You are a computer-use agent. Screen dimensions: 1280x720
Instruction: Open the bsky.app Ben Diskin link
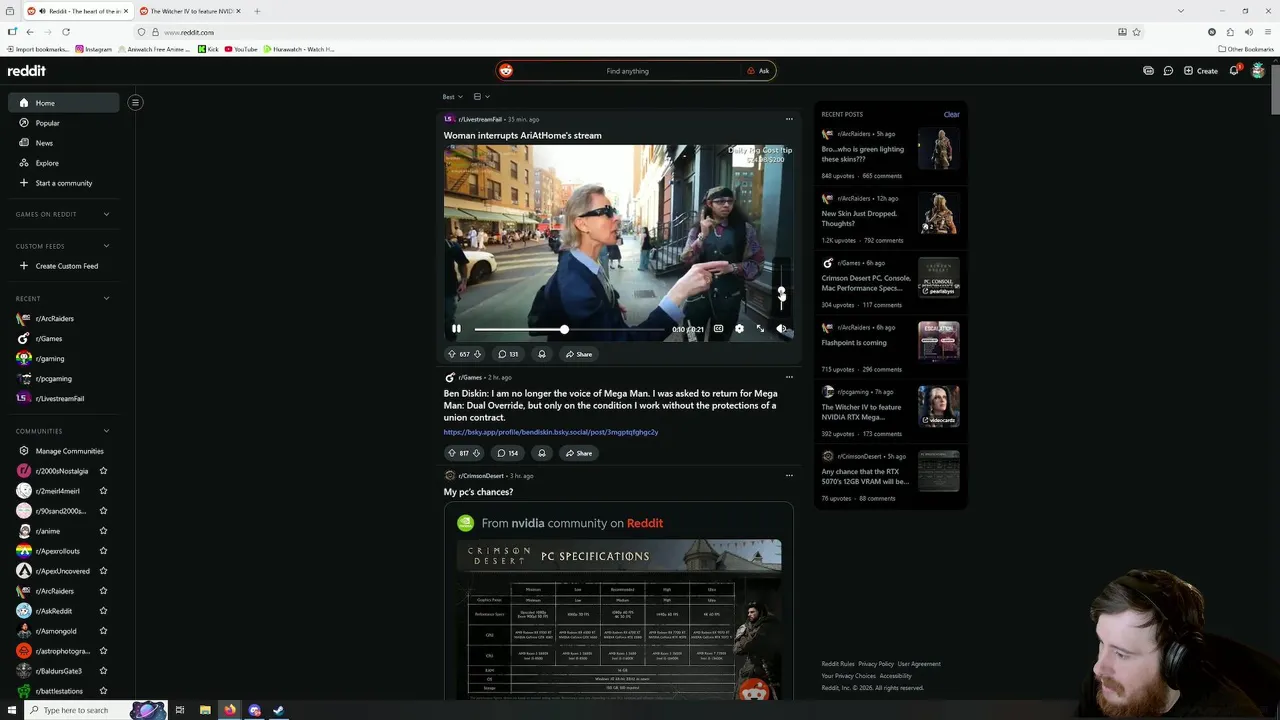(x=551, y=432)
